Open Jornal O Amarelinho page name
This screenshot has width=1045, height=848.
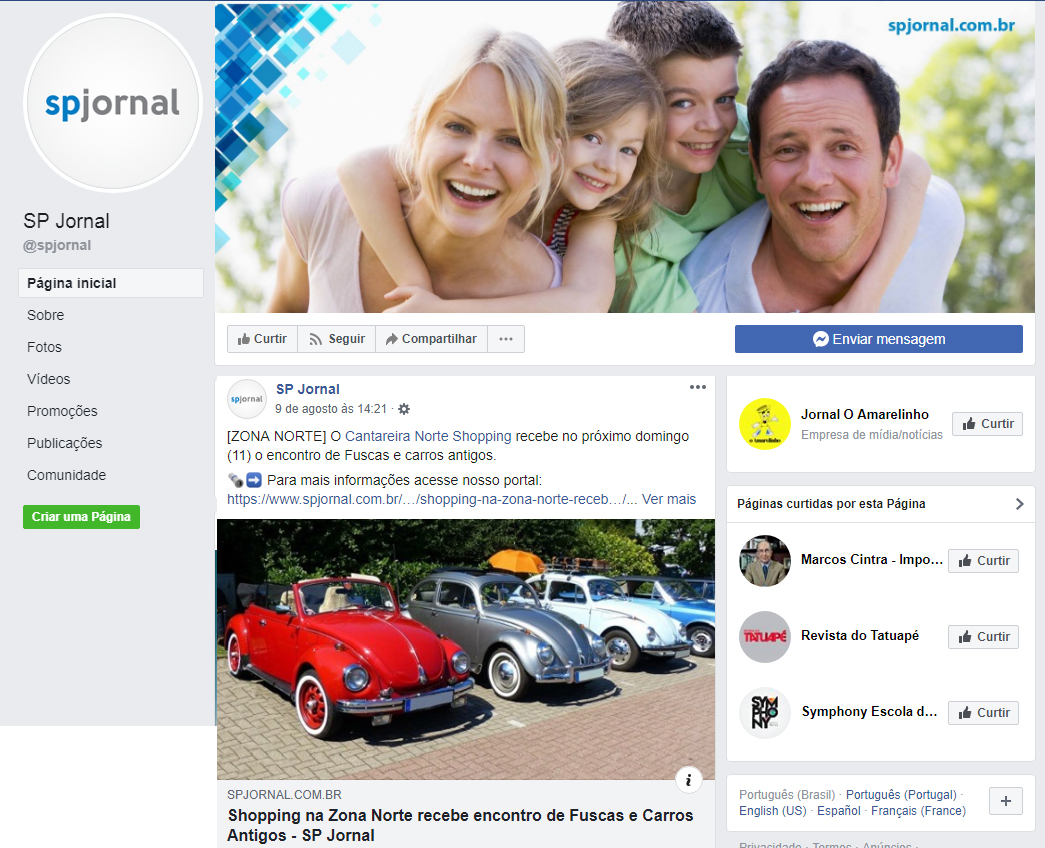[x=864, y=414]
